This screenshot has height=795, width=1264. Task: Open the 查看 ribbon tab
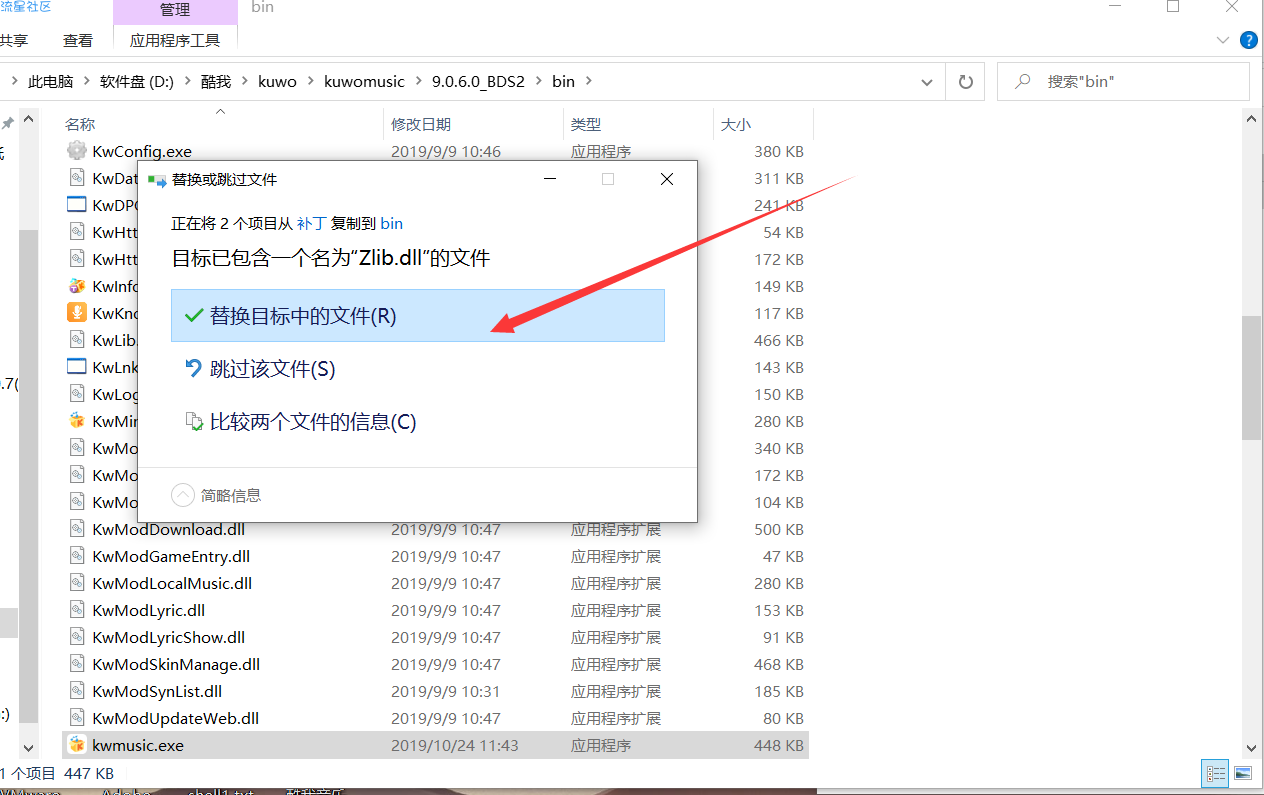78,41
